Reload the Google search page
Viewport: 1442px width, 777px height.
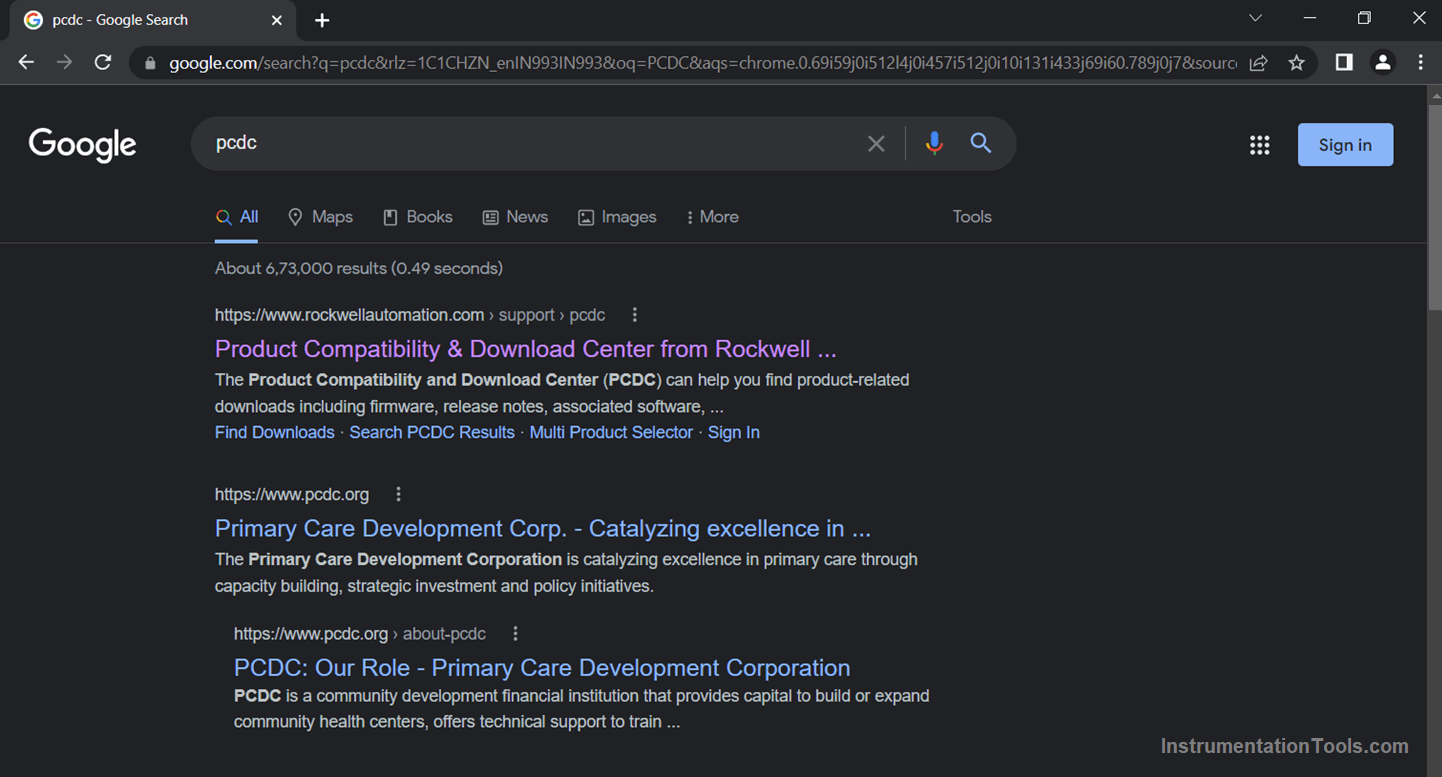tap(102, 62)
